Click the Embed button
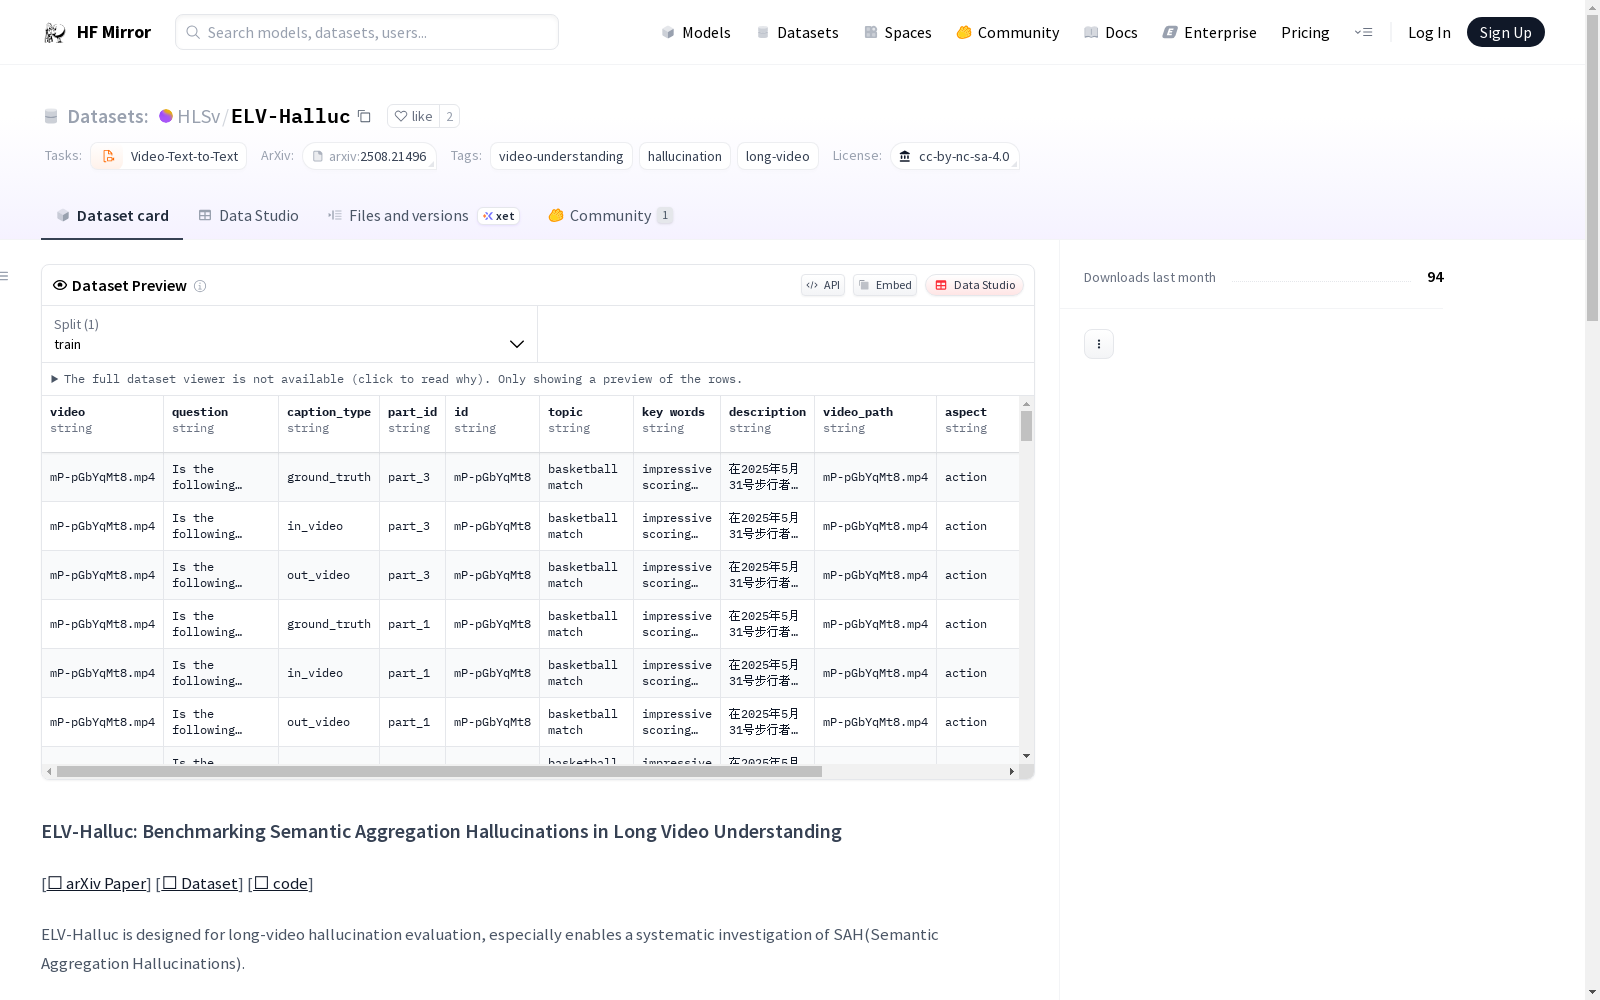 [885, 285]
